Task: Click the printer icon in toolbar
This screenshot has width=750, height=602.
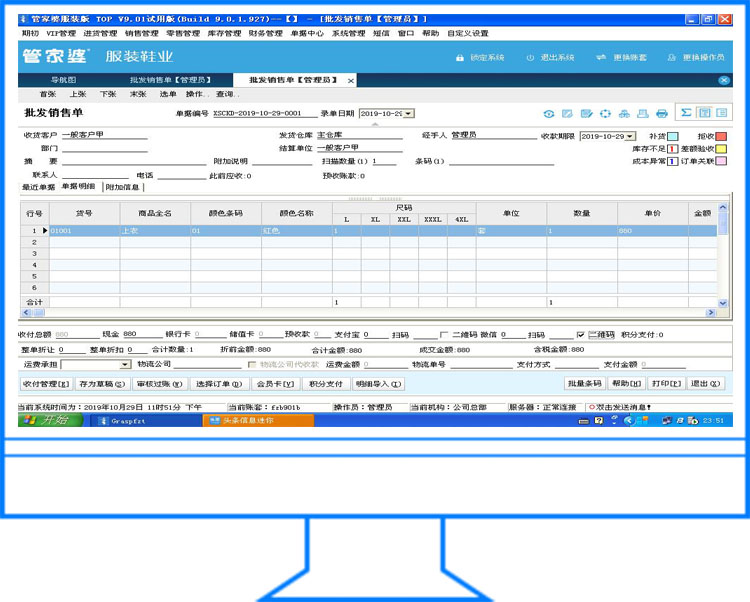Action: [x=661, y=114]
